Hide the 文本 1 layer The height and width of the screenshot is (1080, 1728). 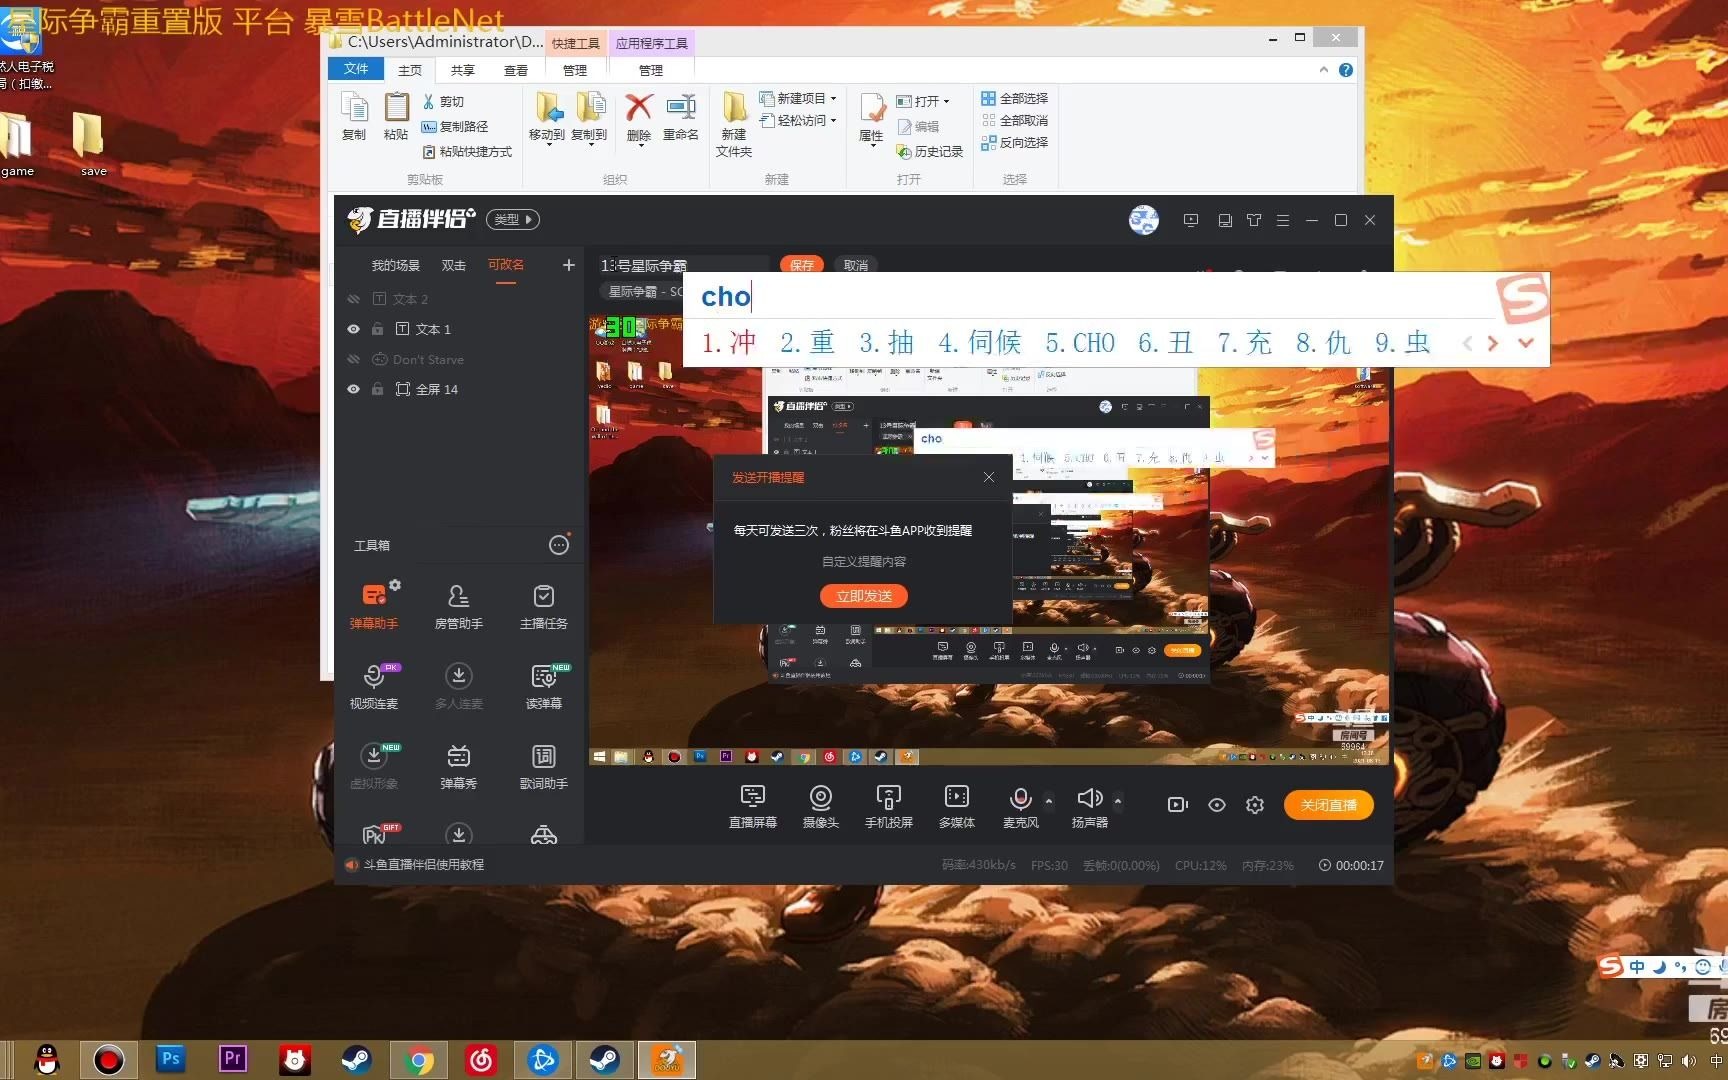click(x=353, y=329)
